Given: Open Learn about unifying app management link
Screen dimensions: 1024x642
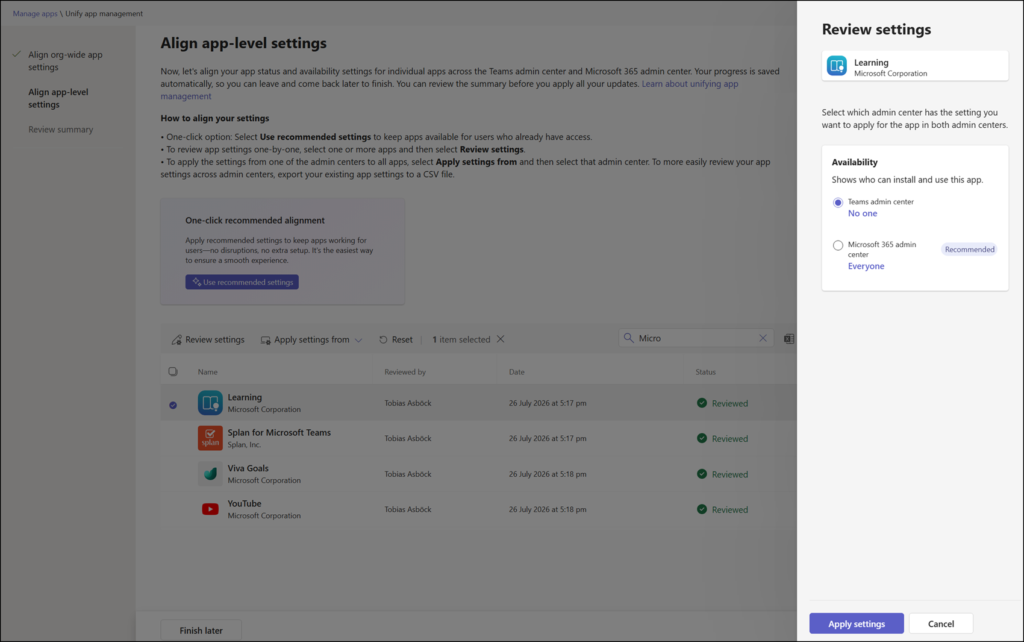Looking at the screenshot, I should tap(690, 84).
